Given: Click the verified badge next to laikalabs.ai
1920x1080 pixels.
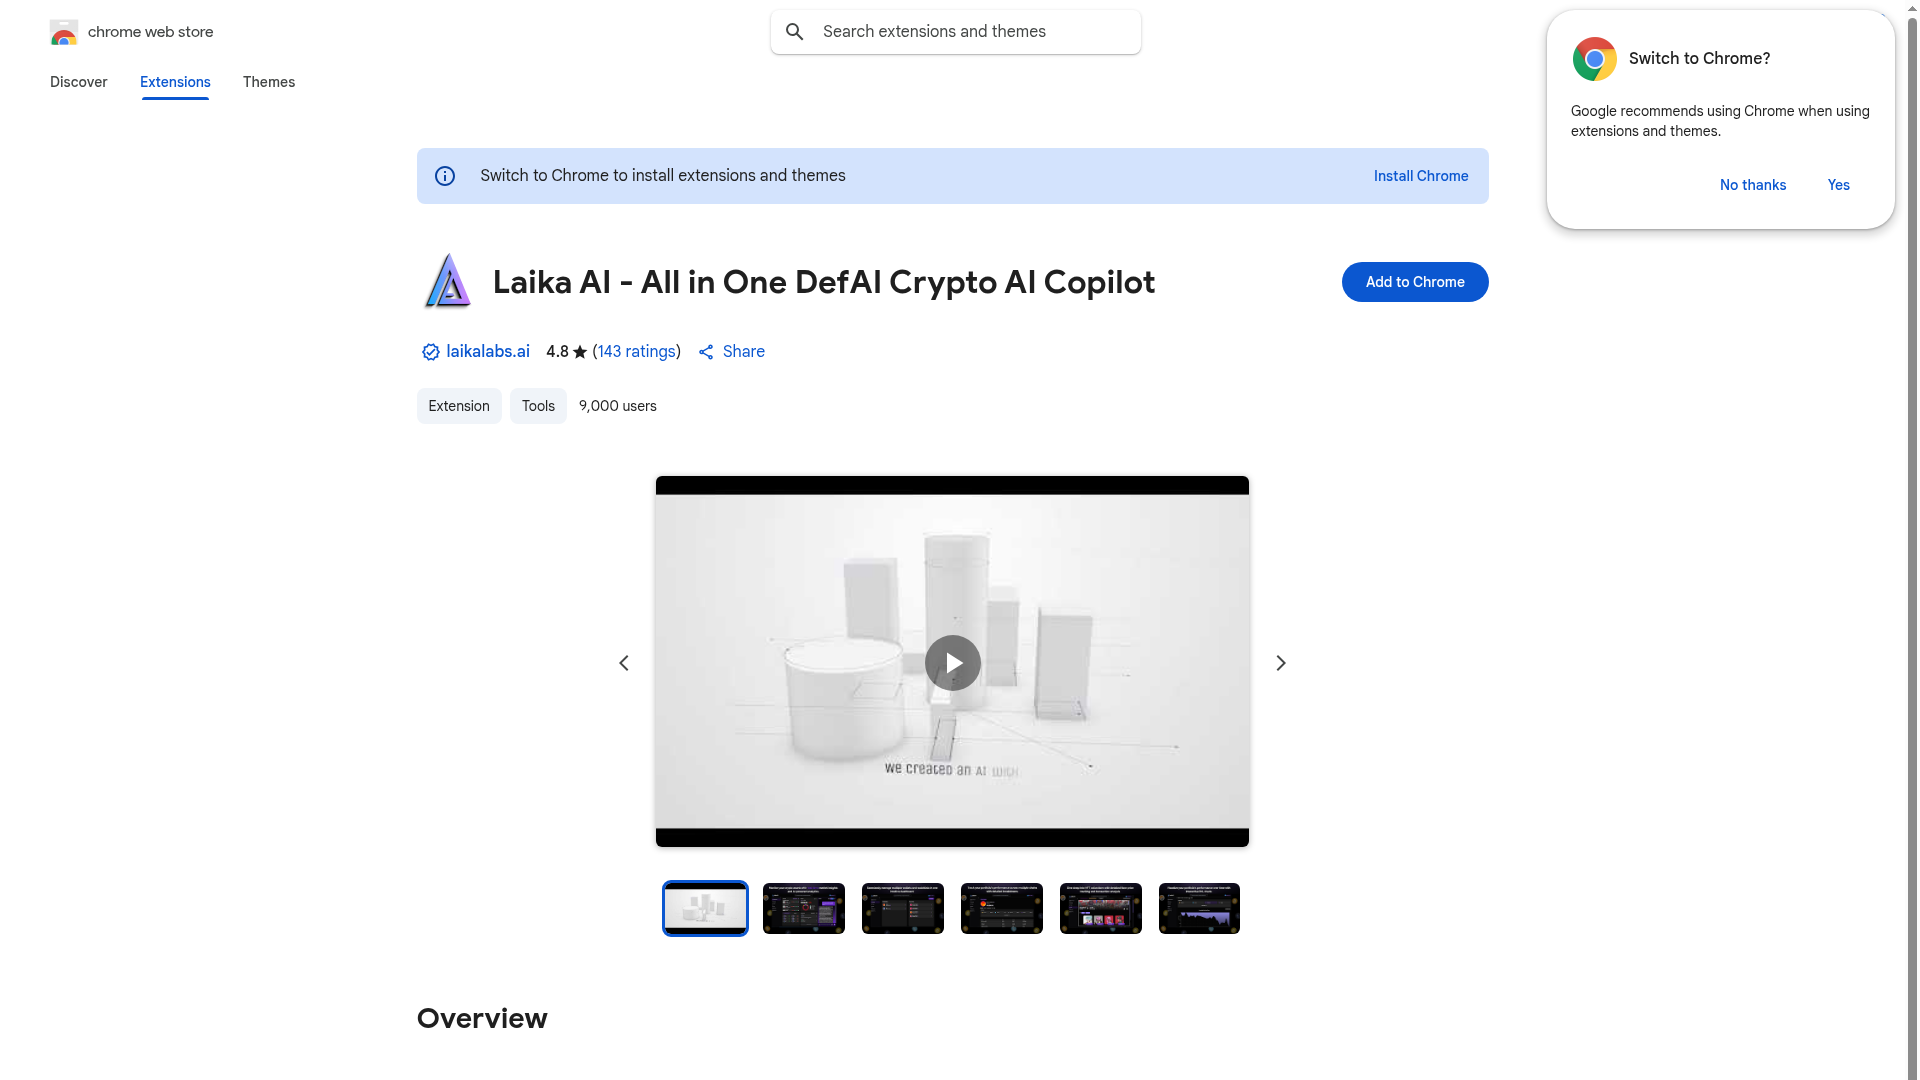Looking at the screenshot, I should pyautogui.click(x=430, y=352).
